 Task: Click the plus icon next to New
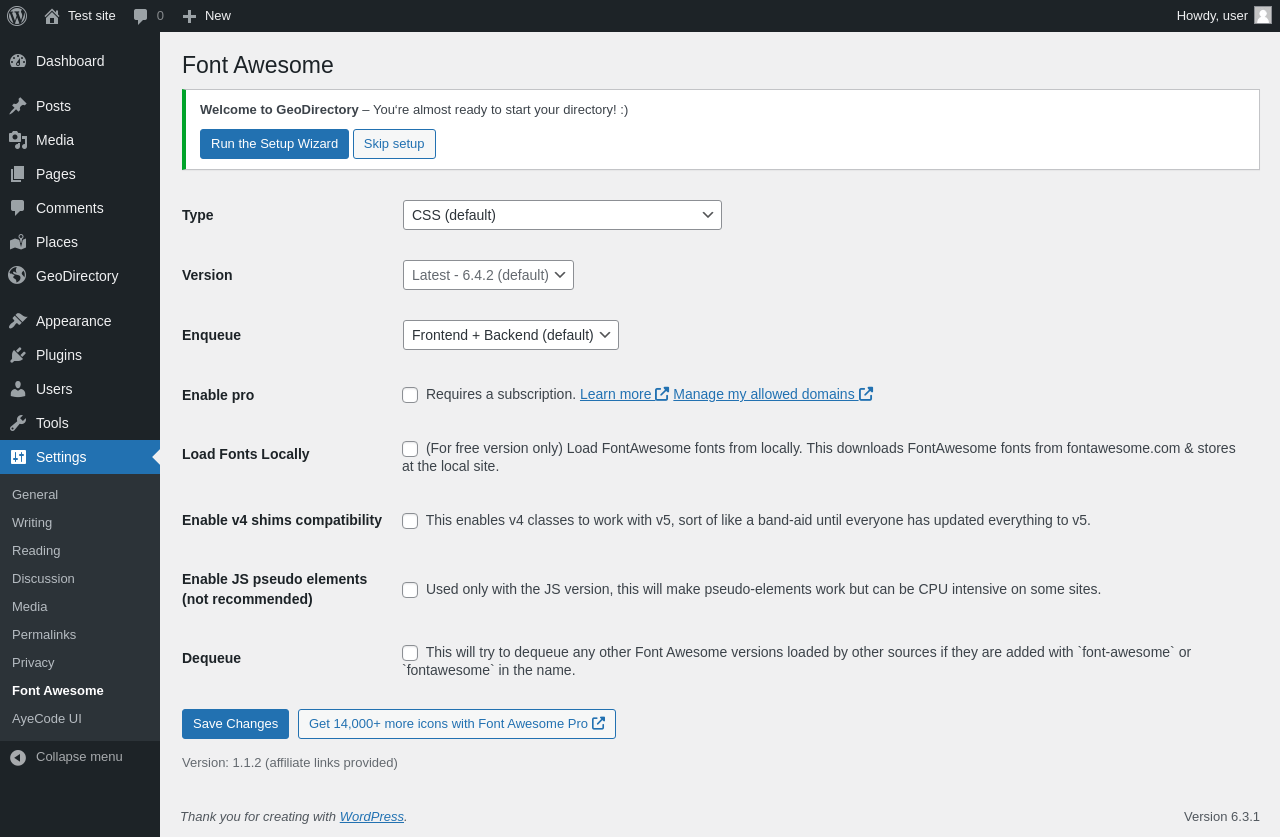[x=189, y=16]
